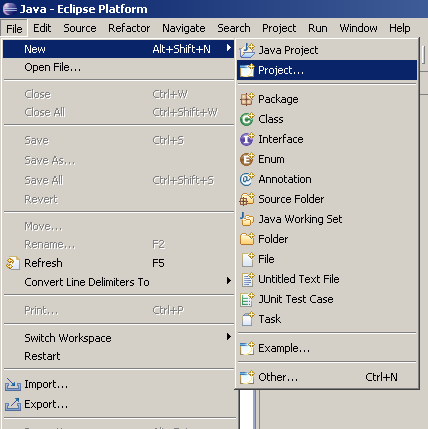Click the JUnit Test Case icon
The width and height of the screenshot is (428, 429).
(x=247, y=299)
